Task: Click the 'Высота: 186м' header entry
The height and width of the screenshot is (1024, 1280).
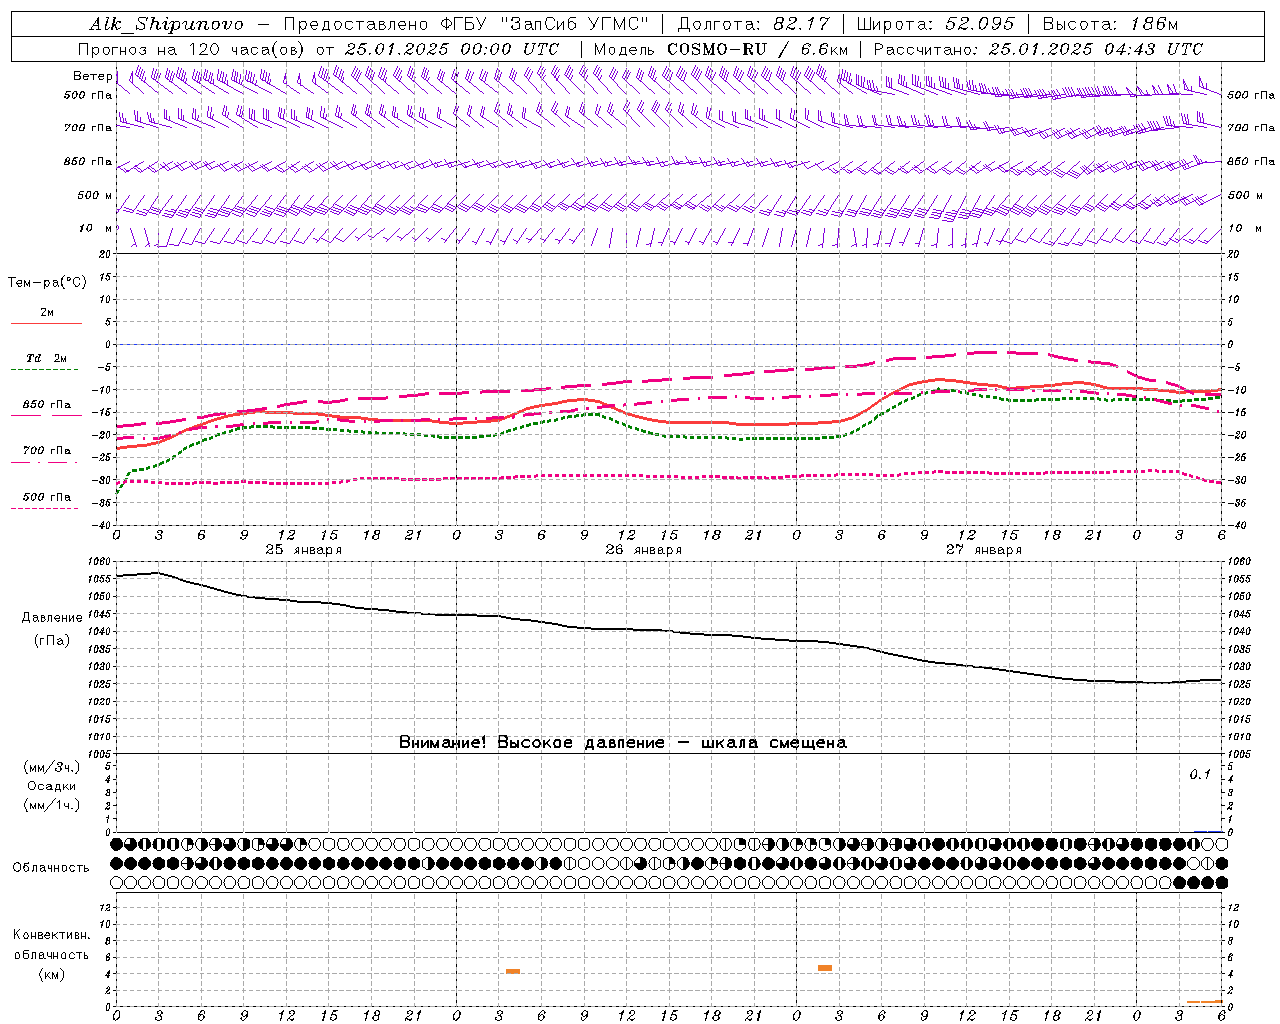Action: pyautogui.click(x=1110, y=24)
